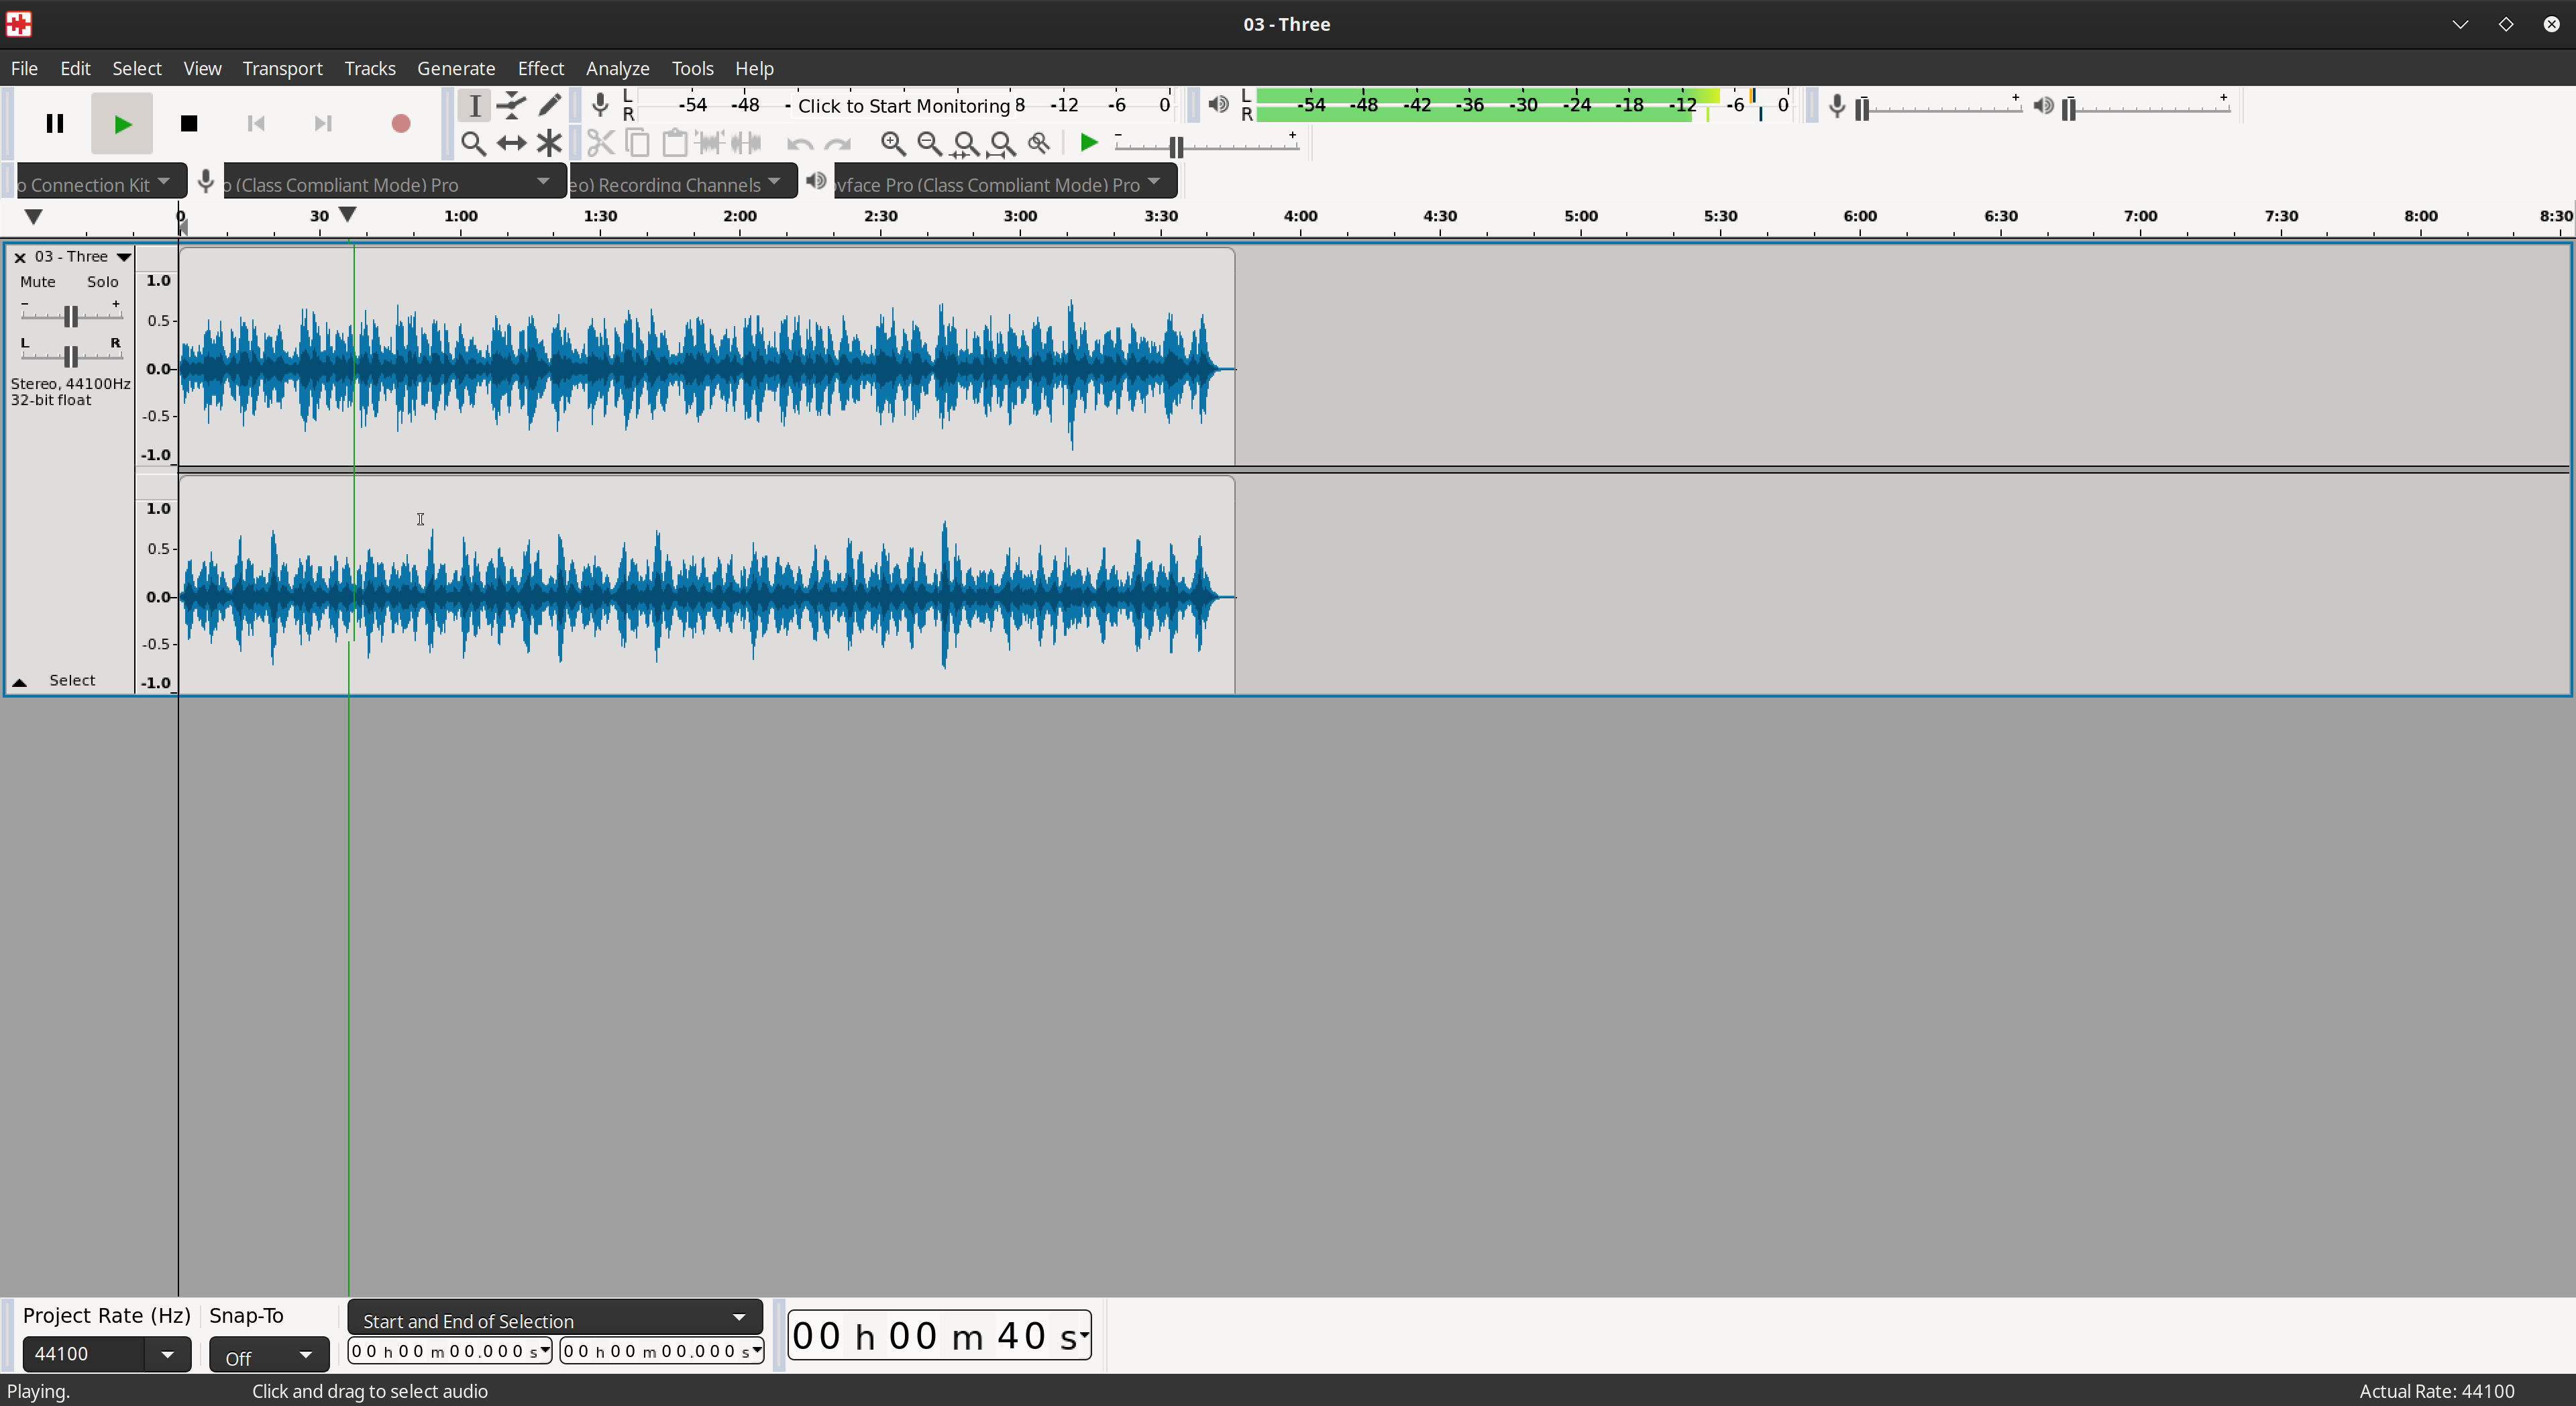Open the 03 - Three track dropdown menu
Screen dimensions: 2576x1406
[124, 257]
